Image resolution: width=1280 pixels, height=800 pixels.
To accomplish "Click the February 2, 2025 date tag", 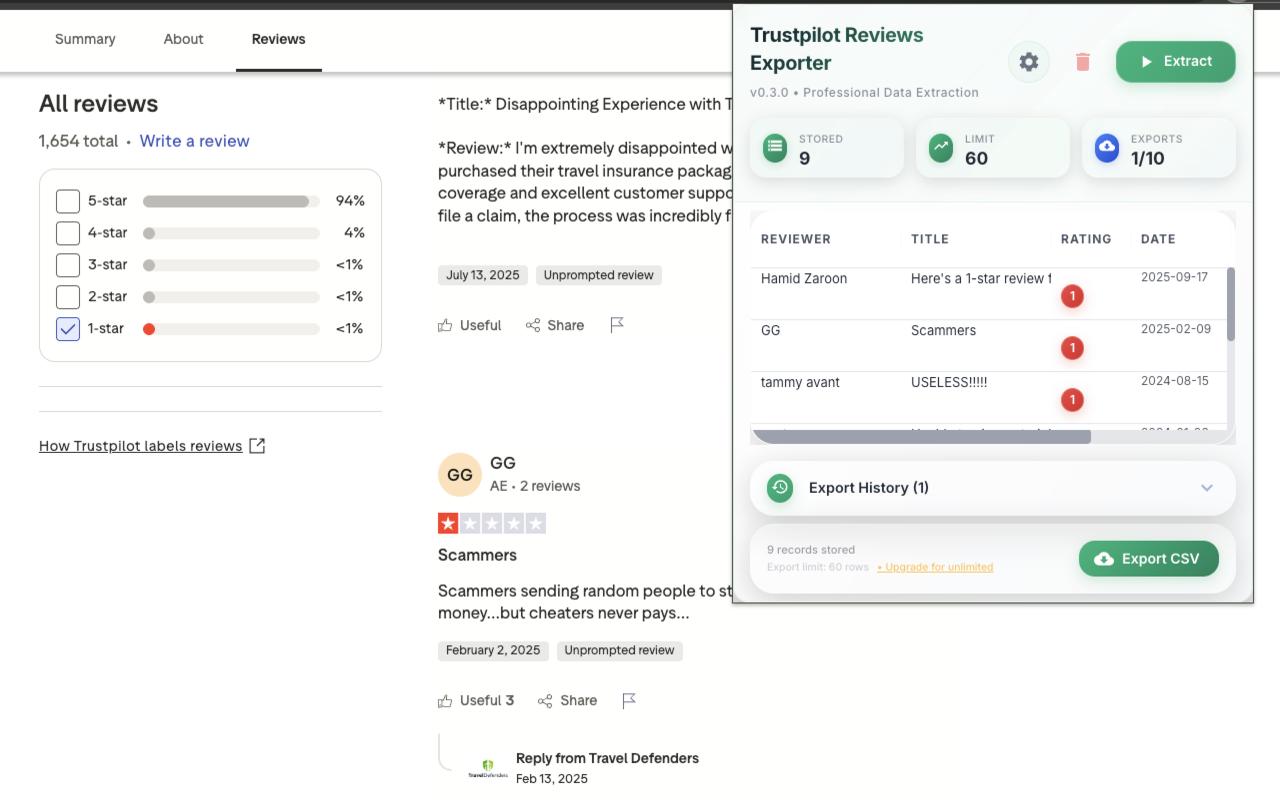I will 493,651.
